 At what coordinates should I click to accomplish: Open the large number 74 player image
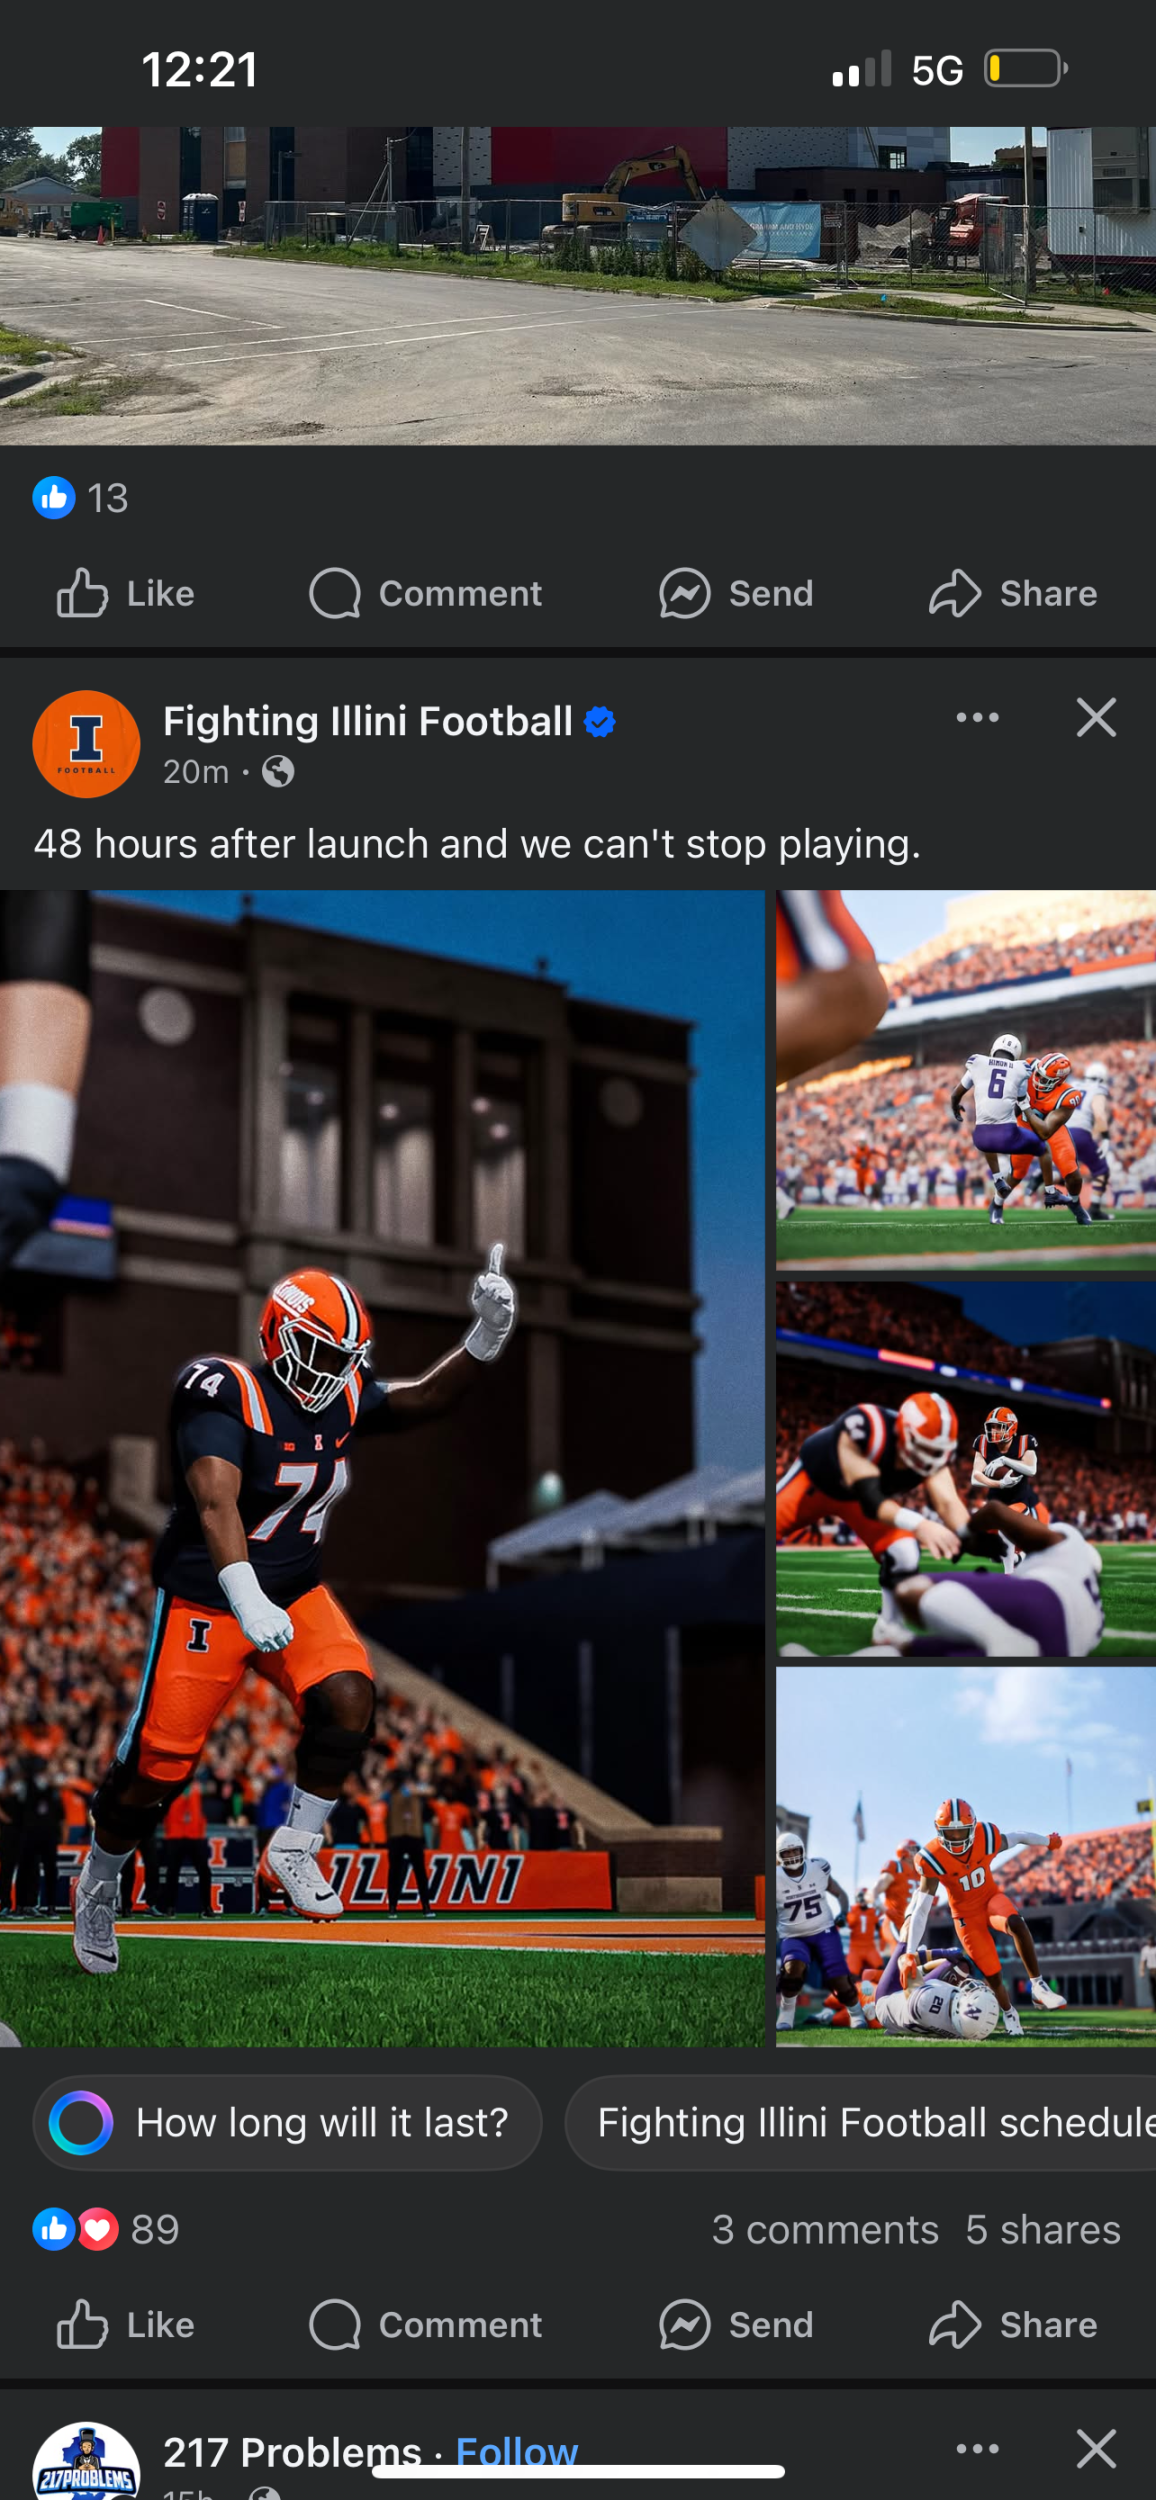click(382, 1467)
